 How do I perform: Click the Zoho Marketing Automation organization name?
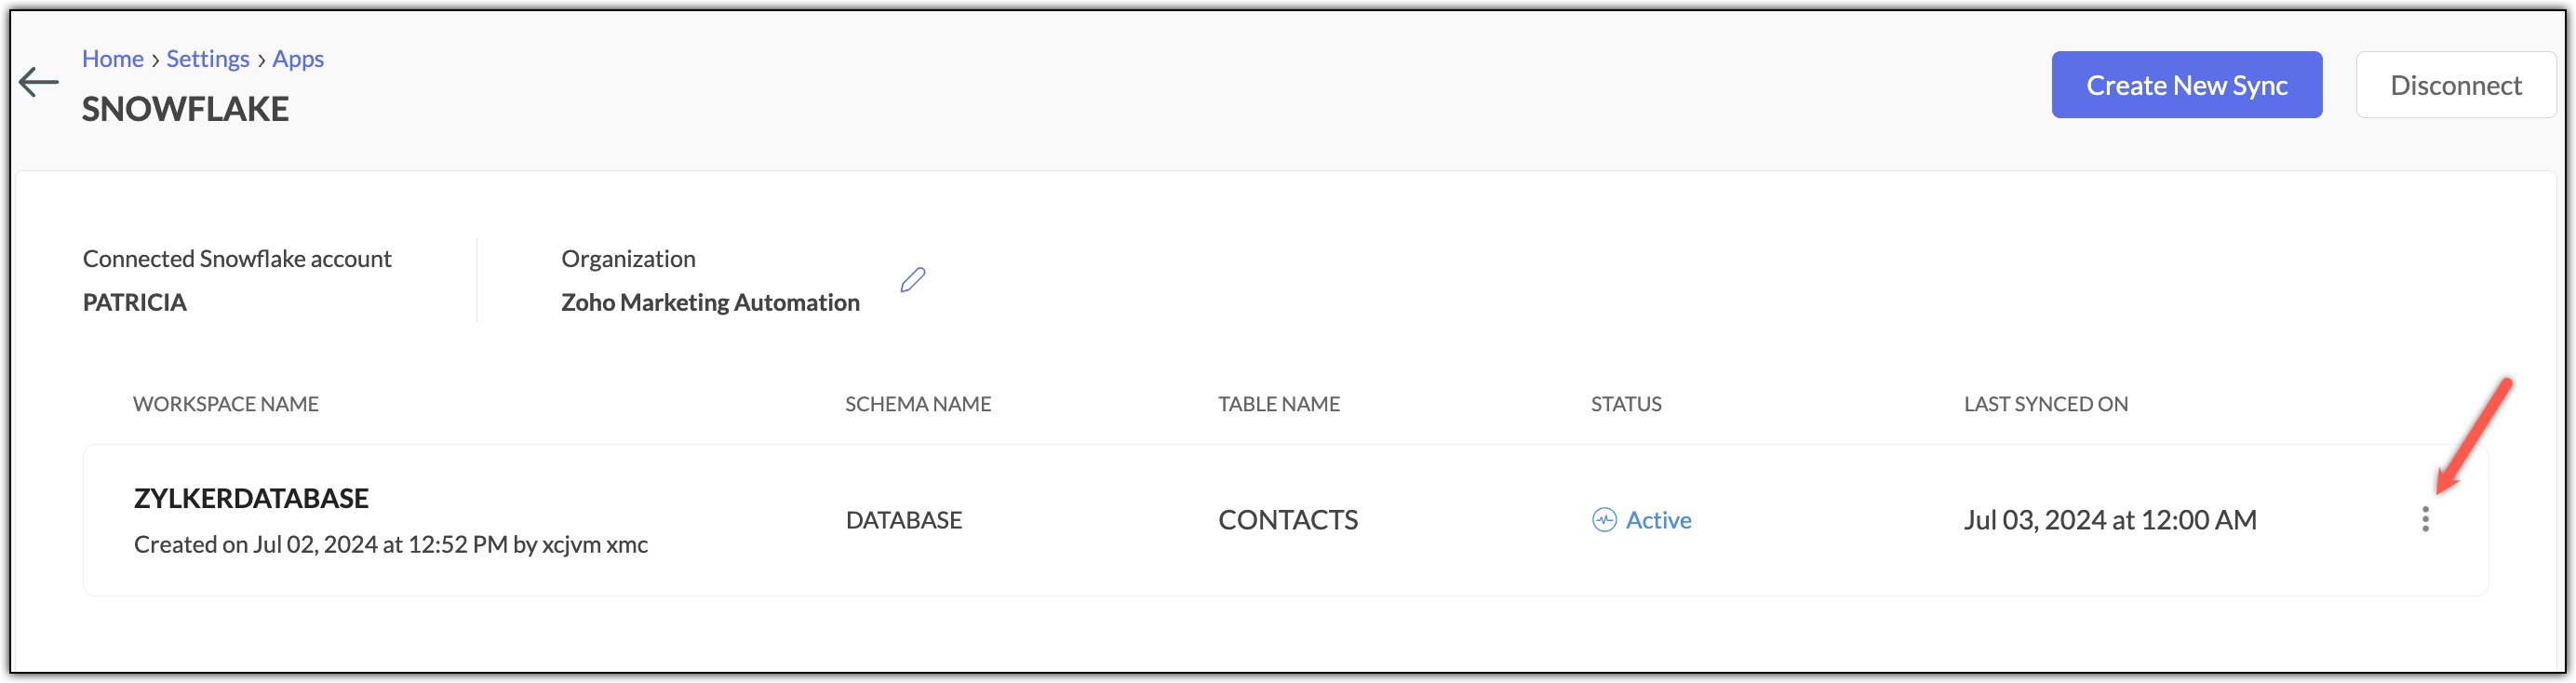(x=710, y=302)
